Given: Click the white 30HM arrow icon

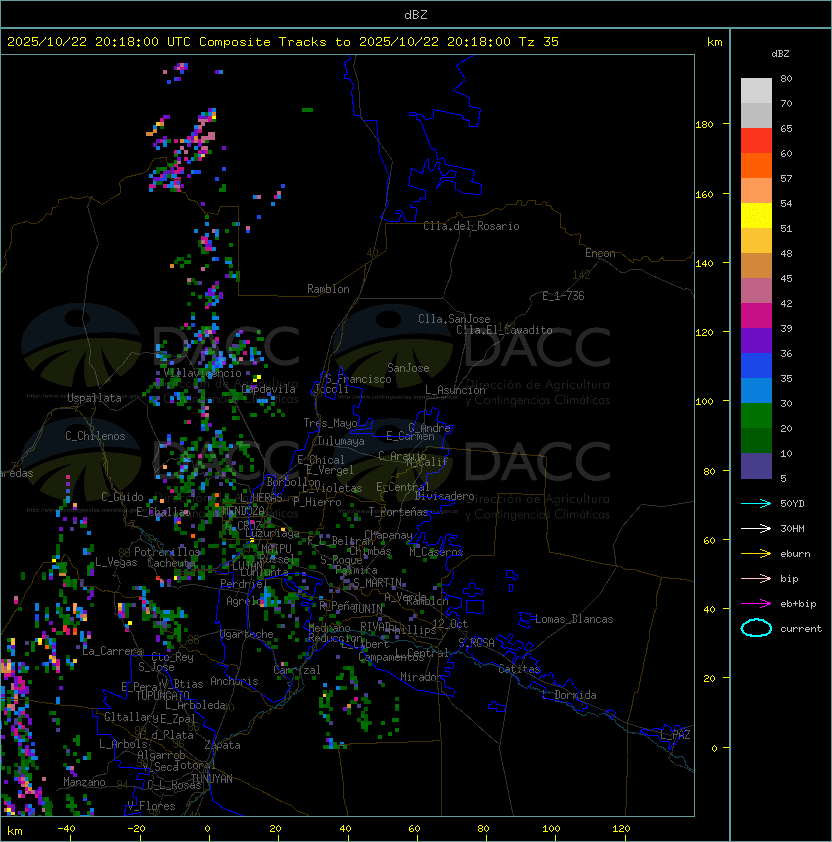Looking at the screenshot, I should tap(756, 528).
